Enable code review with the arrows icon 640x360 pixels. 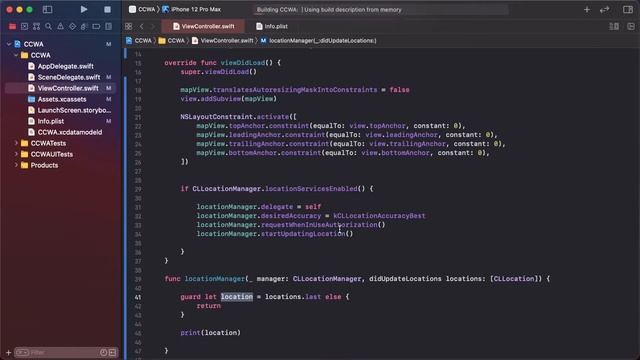(x=604, y=9)
